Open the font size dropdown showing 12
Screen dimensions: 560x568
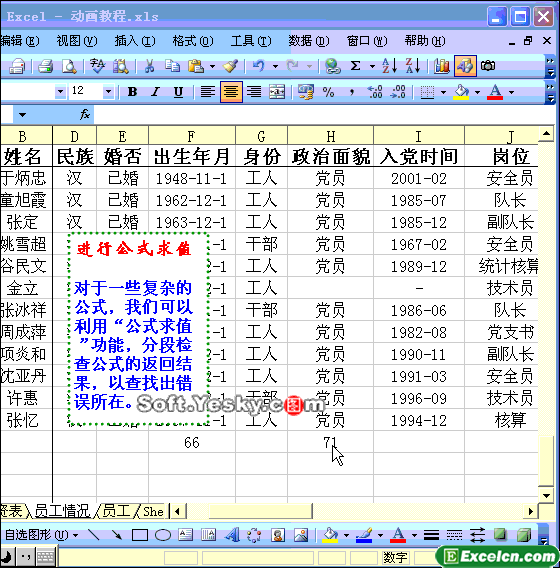(x=108, y=92)
